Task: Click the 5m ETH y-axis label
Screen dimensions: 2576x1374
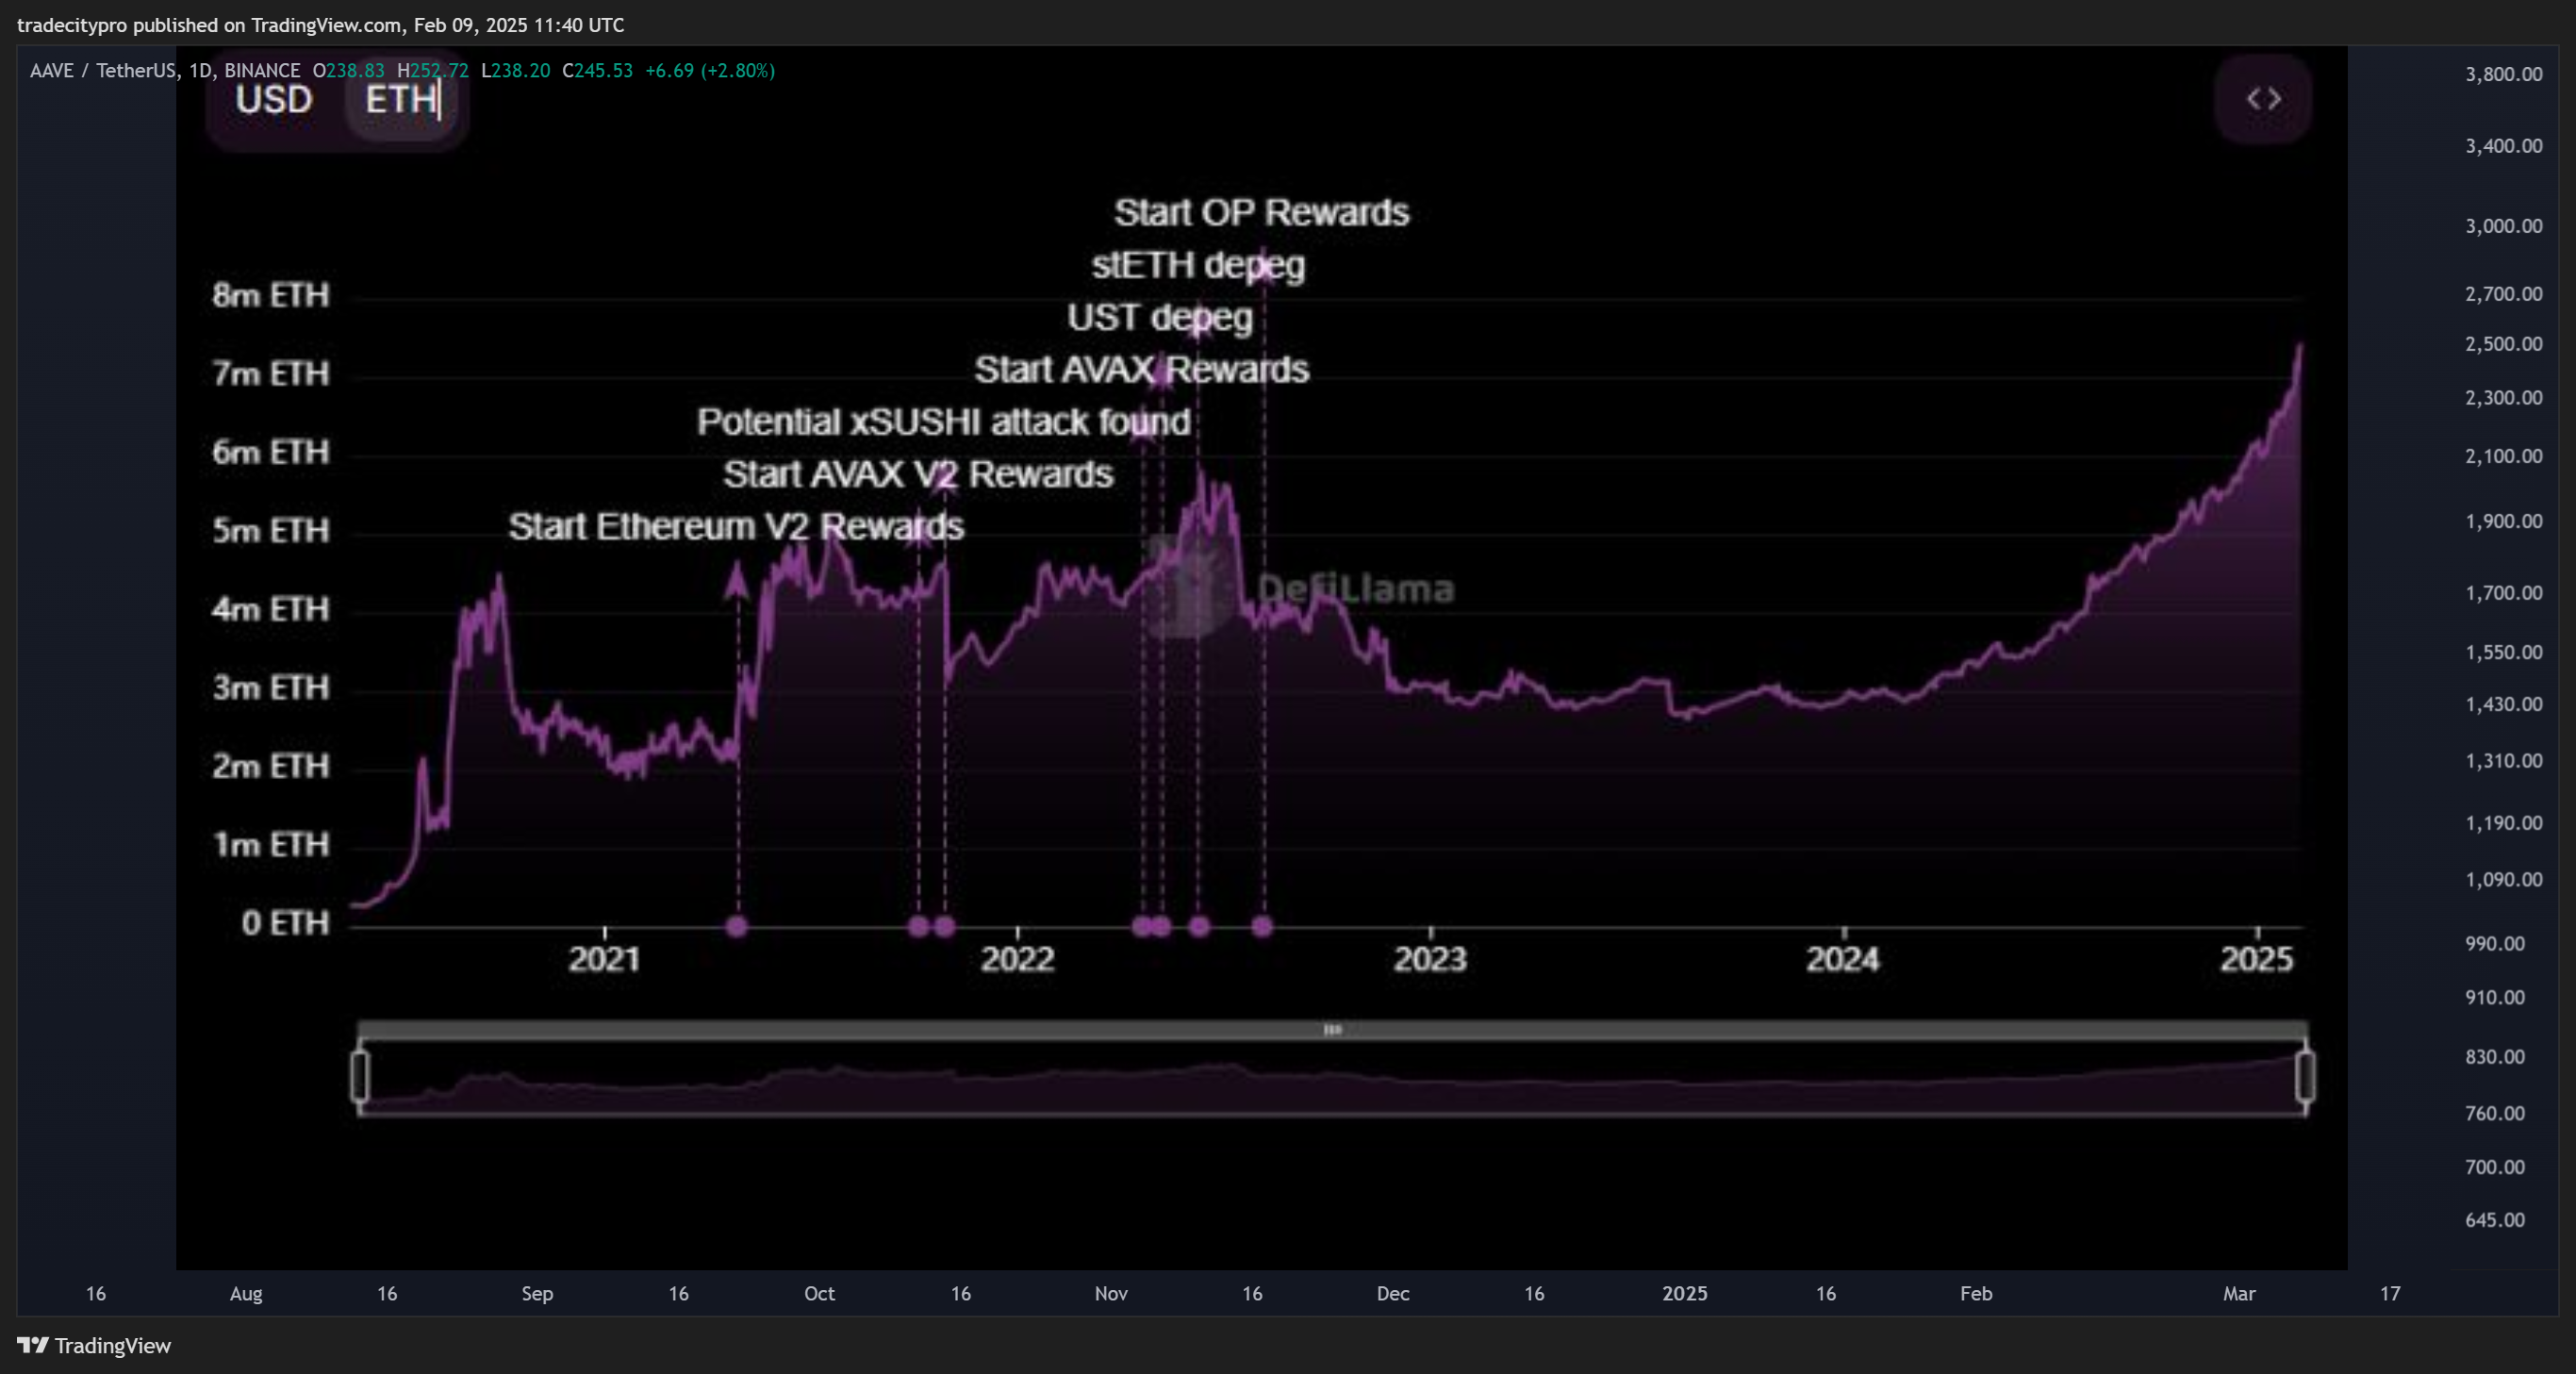Action: click(270, 530)
